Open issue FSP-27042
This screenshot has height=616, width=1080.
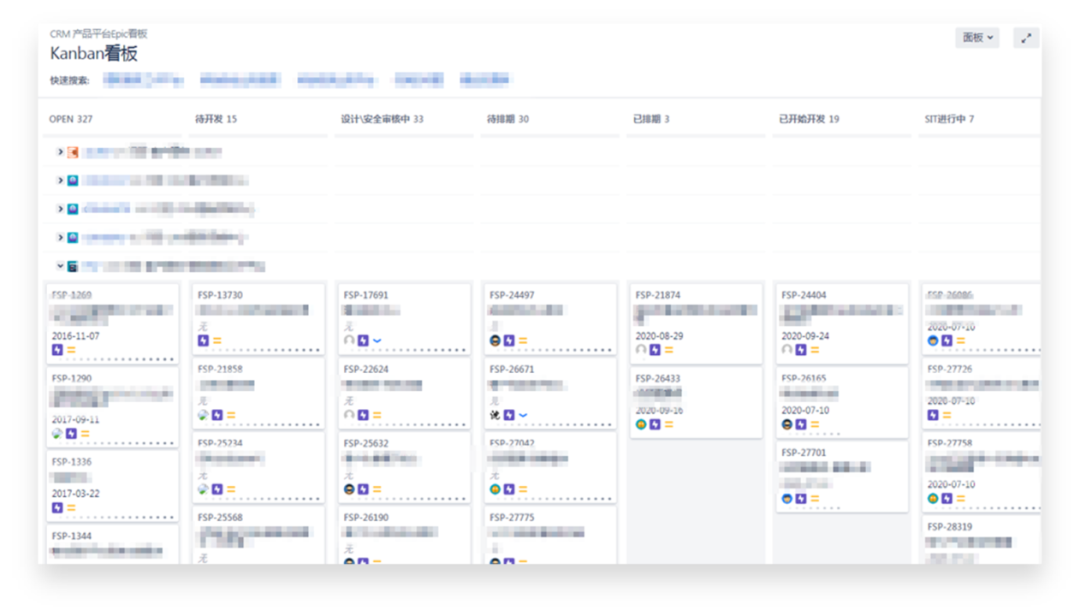pyautogui.click(x=512, y=443)
